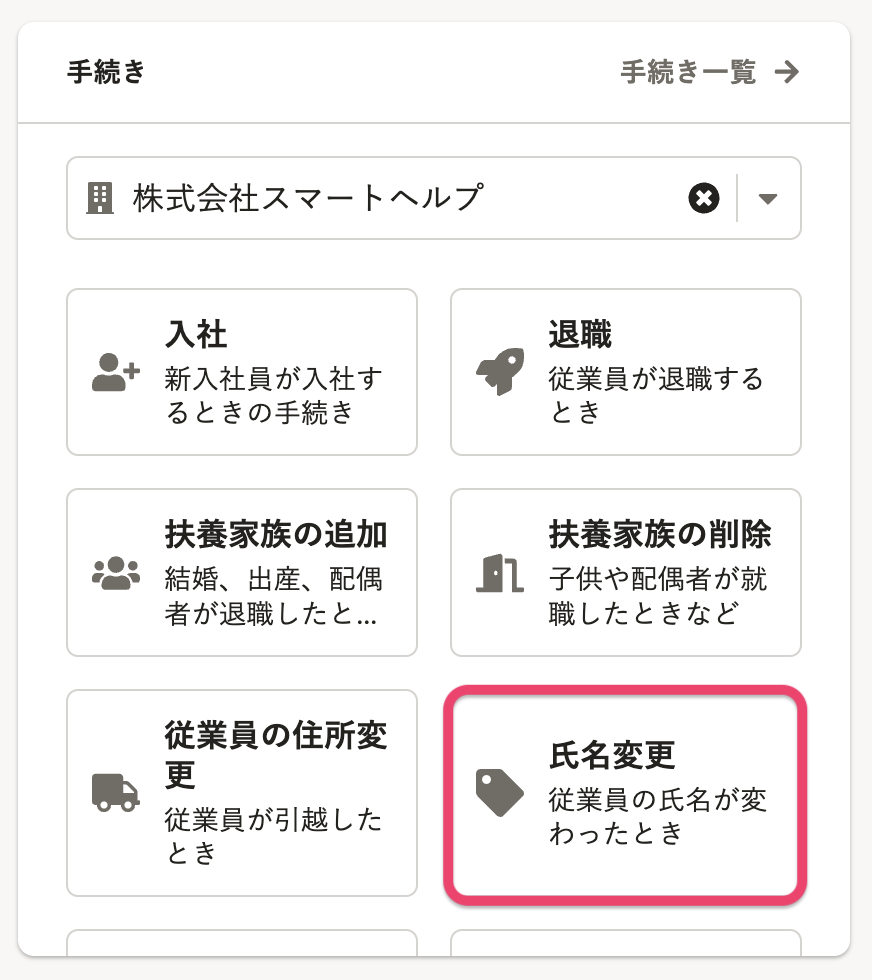Viewport: 872px width, 980px height.
Task: Click the truck icon for 従業員の住所変更
Action: 115,791
